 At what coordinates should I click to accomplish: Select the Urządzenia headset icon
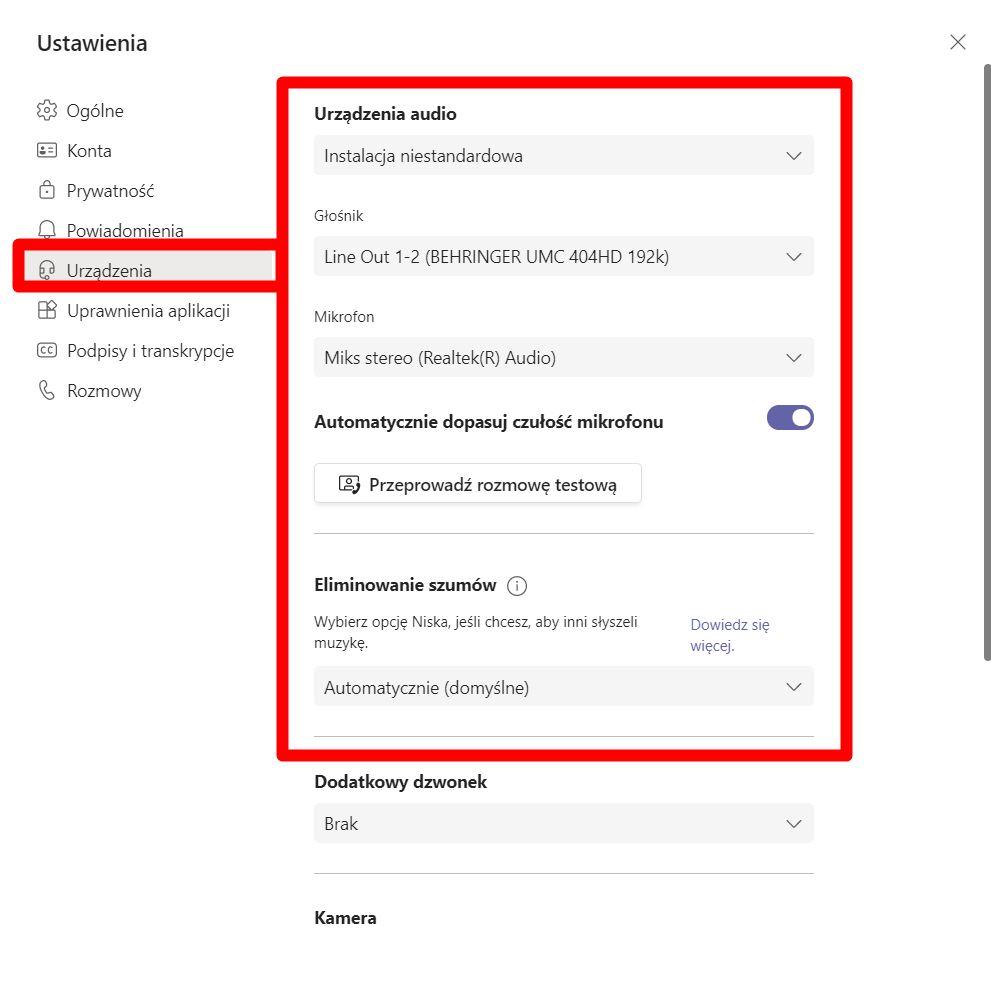(x=47, y=270)
